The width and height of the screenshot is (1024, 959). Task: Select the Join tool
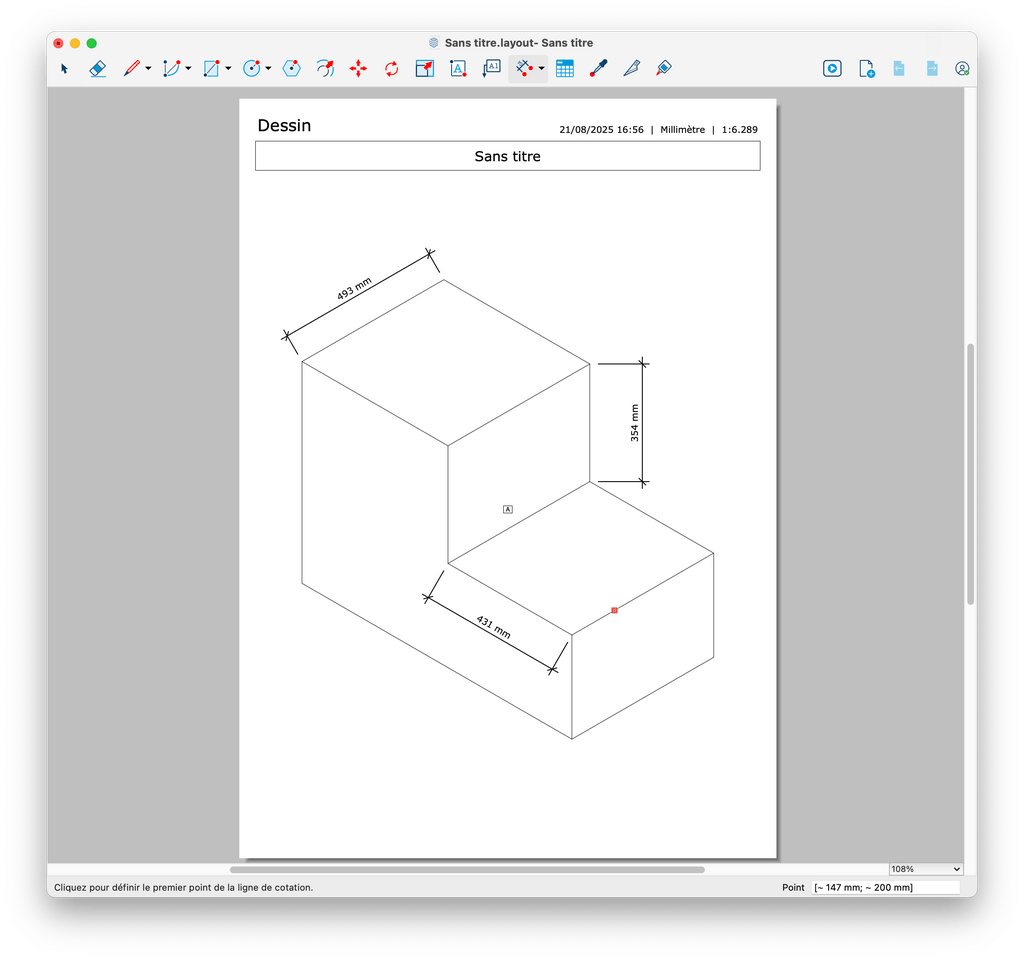(664, 69)
